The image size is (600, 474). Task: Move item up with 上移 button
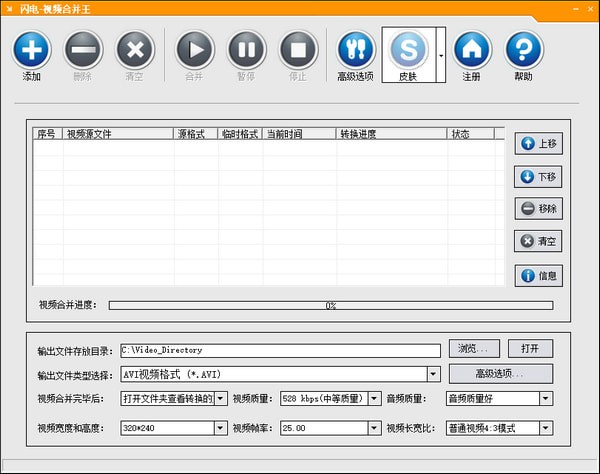click(539, 143)
